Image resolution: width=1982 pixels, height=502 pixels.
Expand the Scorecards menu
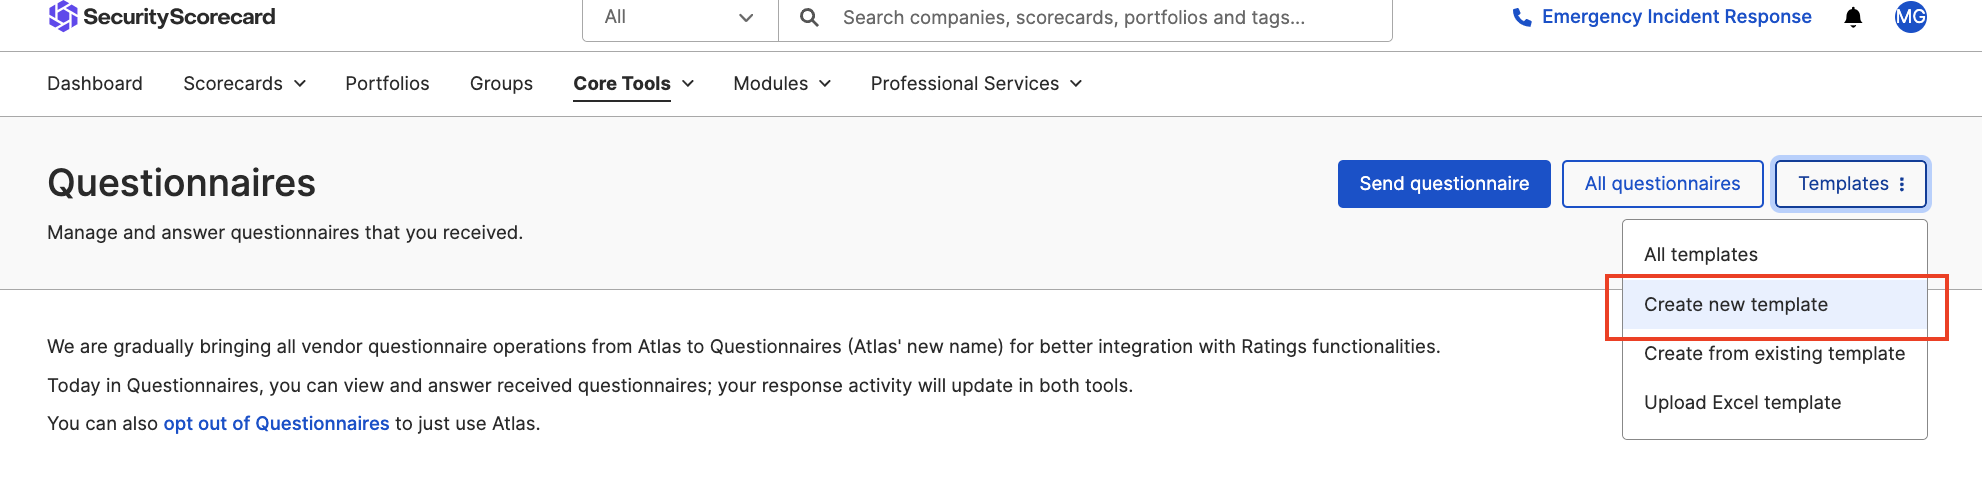coord(244,84)
